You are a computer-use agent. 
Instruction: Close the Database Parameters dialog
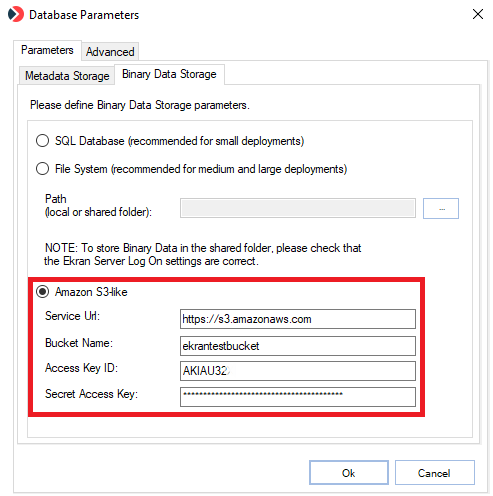477,14
